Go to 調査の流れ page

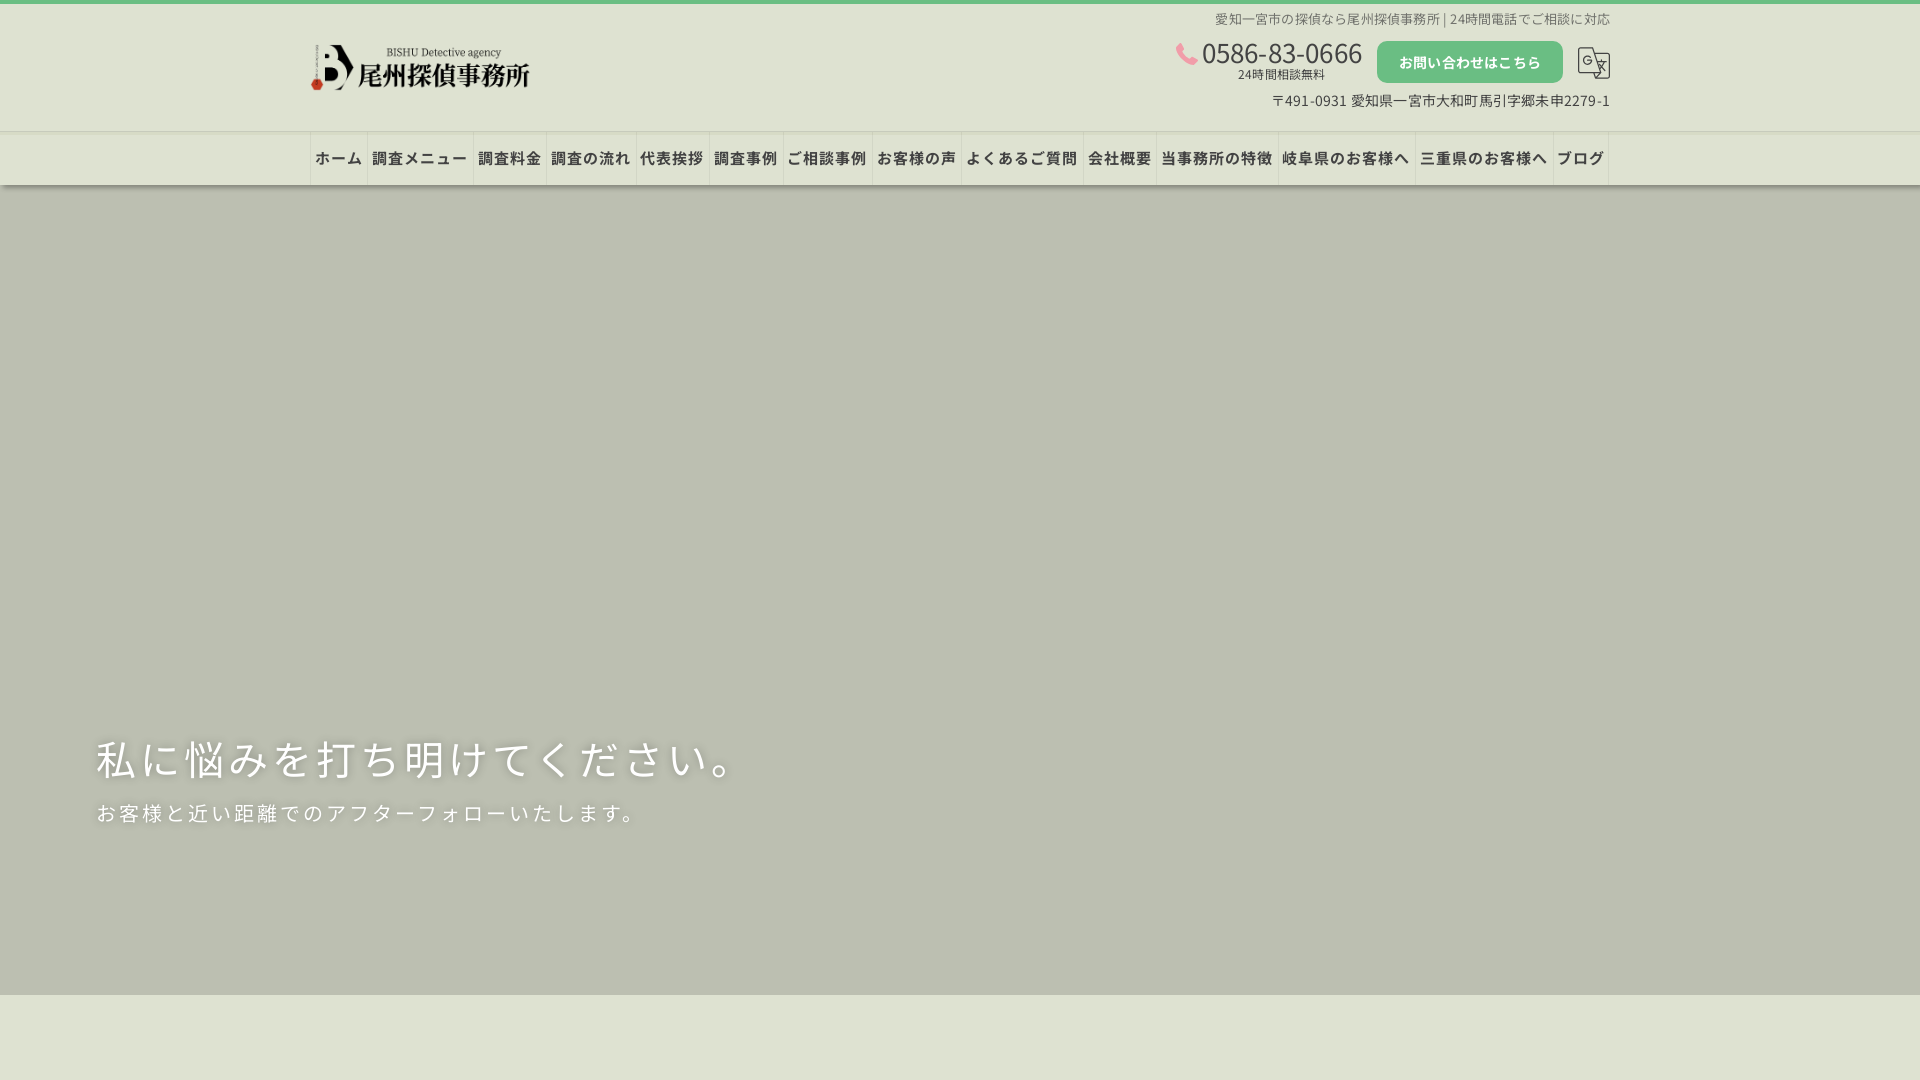(x=591, y=159)
